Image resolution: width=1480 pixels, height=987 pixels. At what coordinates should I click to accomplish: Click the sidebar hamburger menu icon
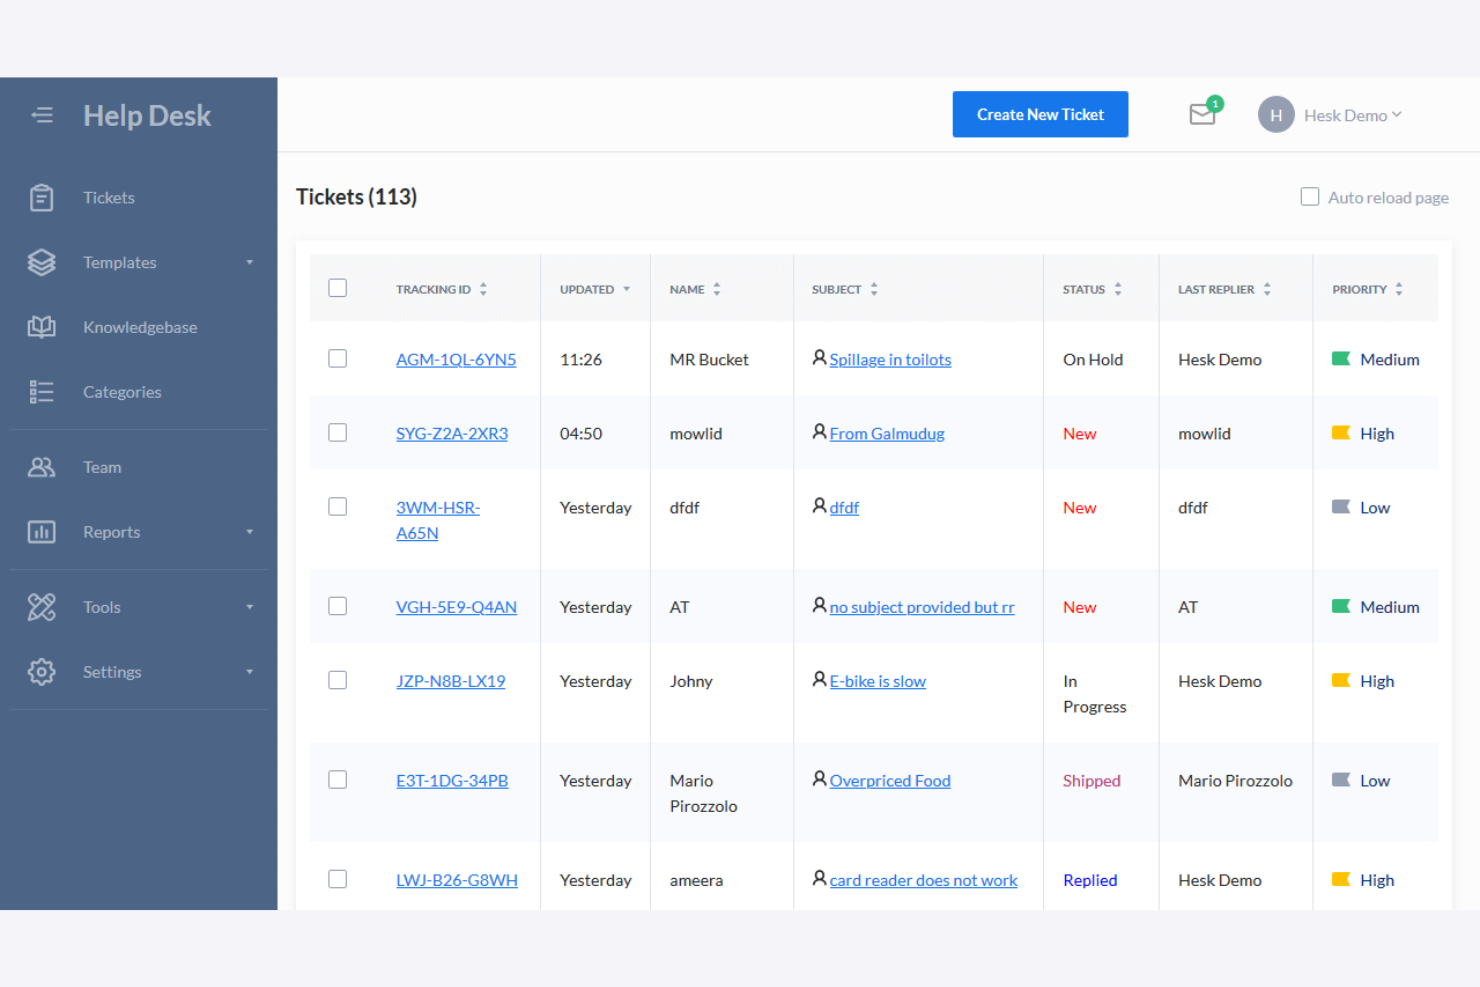coord(42,115)
